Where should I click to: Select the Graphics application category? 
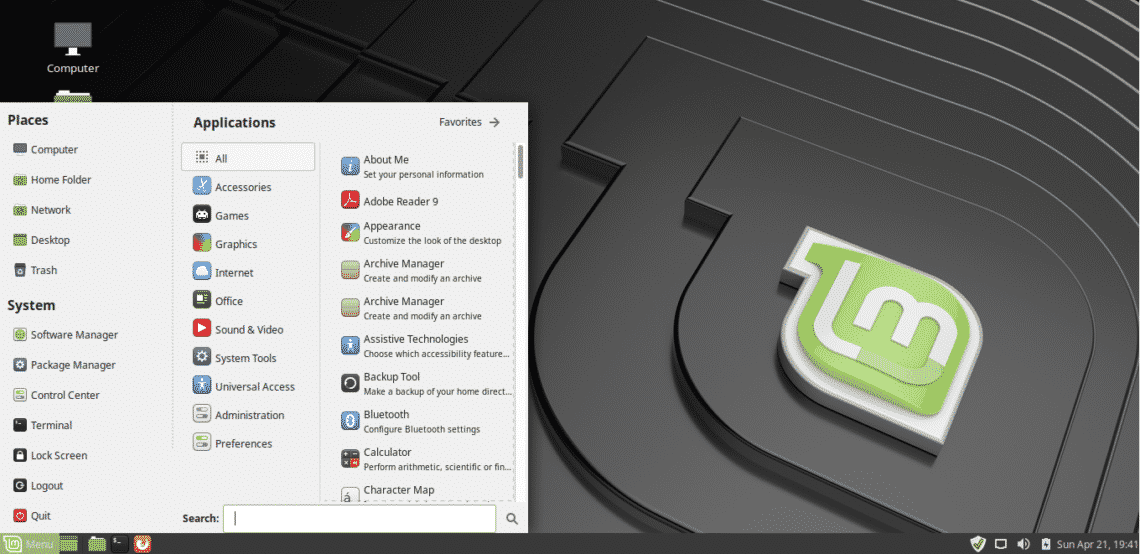[x=235, y=244]
